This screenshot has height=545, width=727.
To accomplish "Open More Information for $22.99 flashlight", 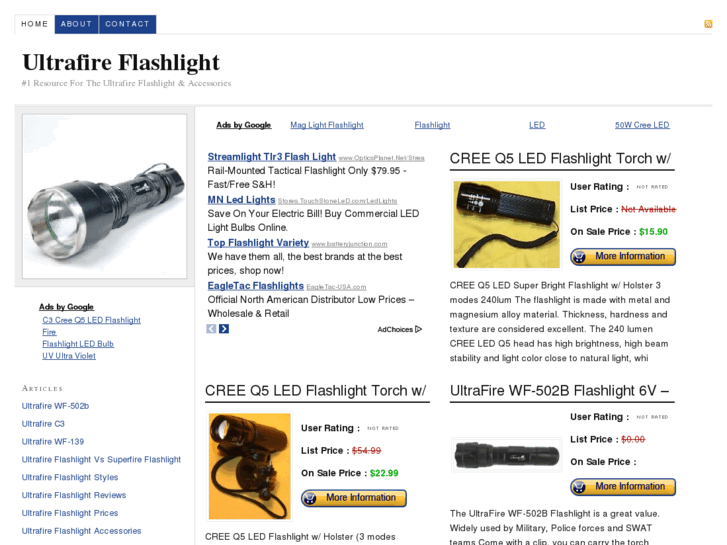I will pyautogui.click(x=354, y=498).
